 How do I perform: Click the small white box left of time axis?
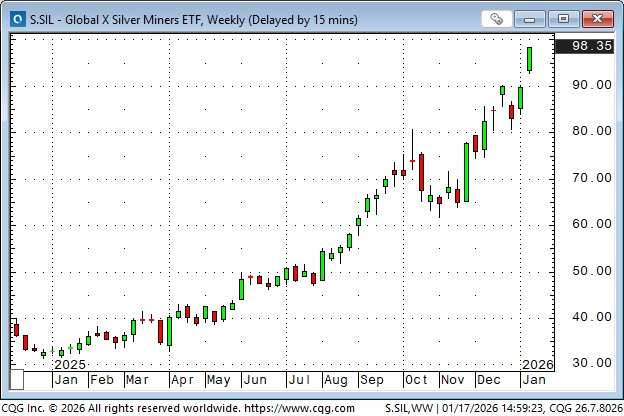(17, 380)
